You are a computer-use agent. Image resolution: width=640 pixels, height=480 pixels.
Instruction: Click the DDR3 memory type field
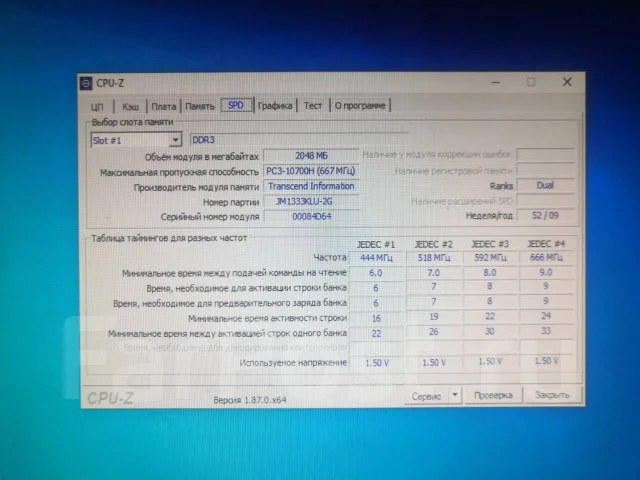pyautogui.click(x=299, y=140)
